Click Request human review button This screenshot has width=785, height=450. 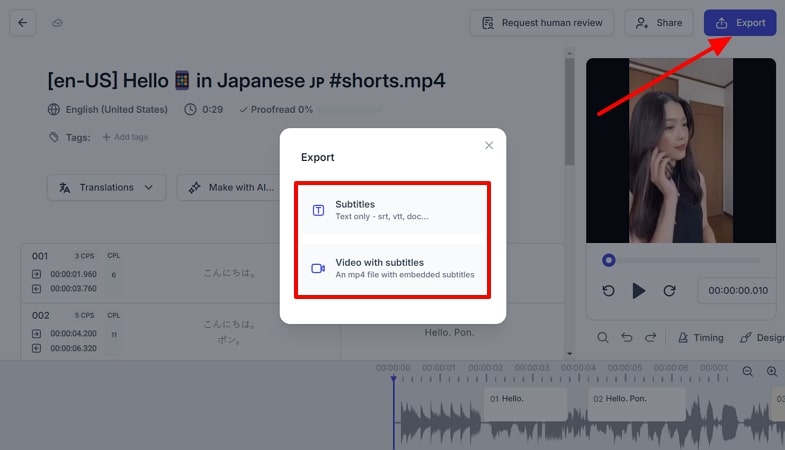542,23
